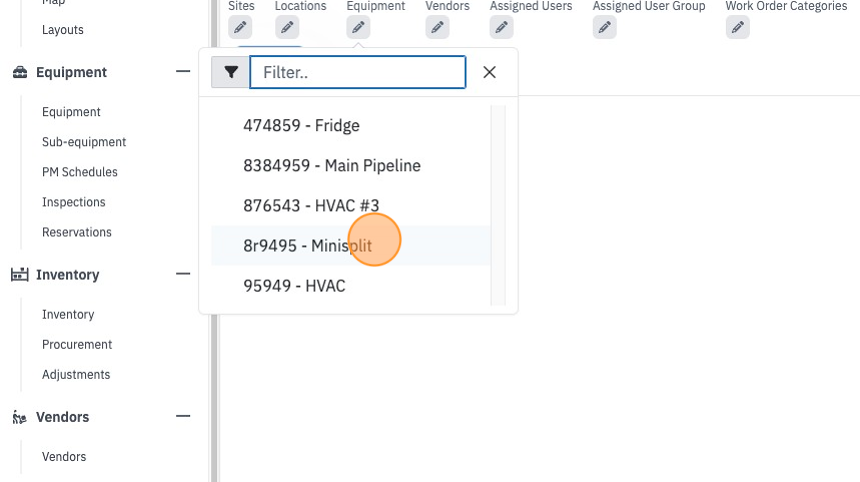Edit Assigned Users with pencil icon
This screenshot has height=482, width=860.
501,27
